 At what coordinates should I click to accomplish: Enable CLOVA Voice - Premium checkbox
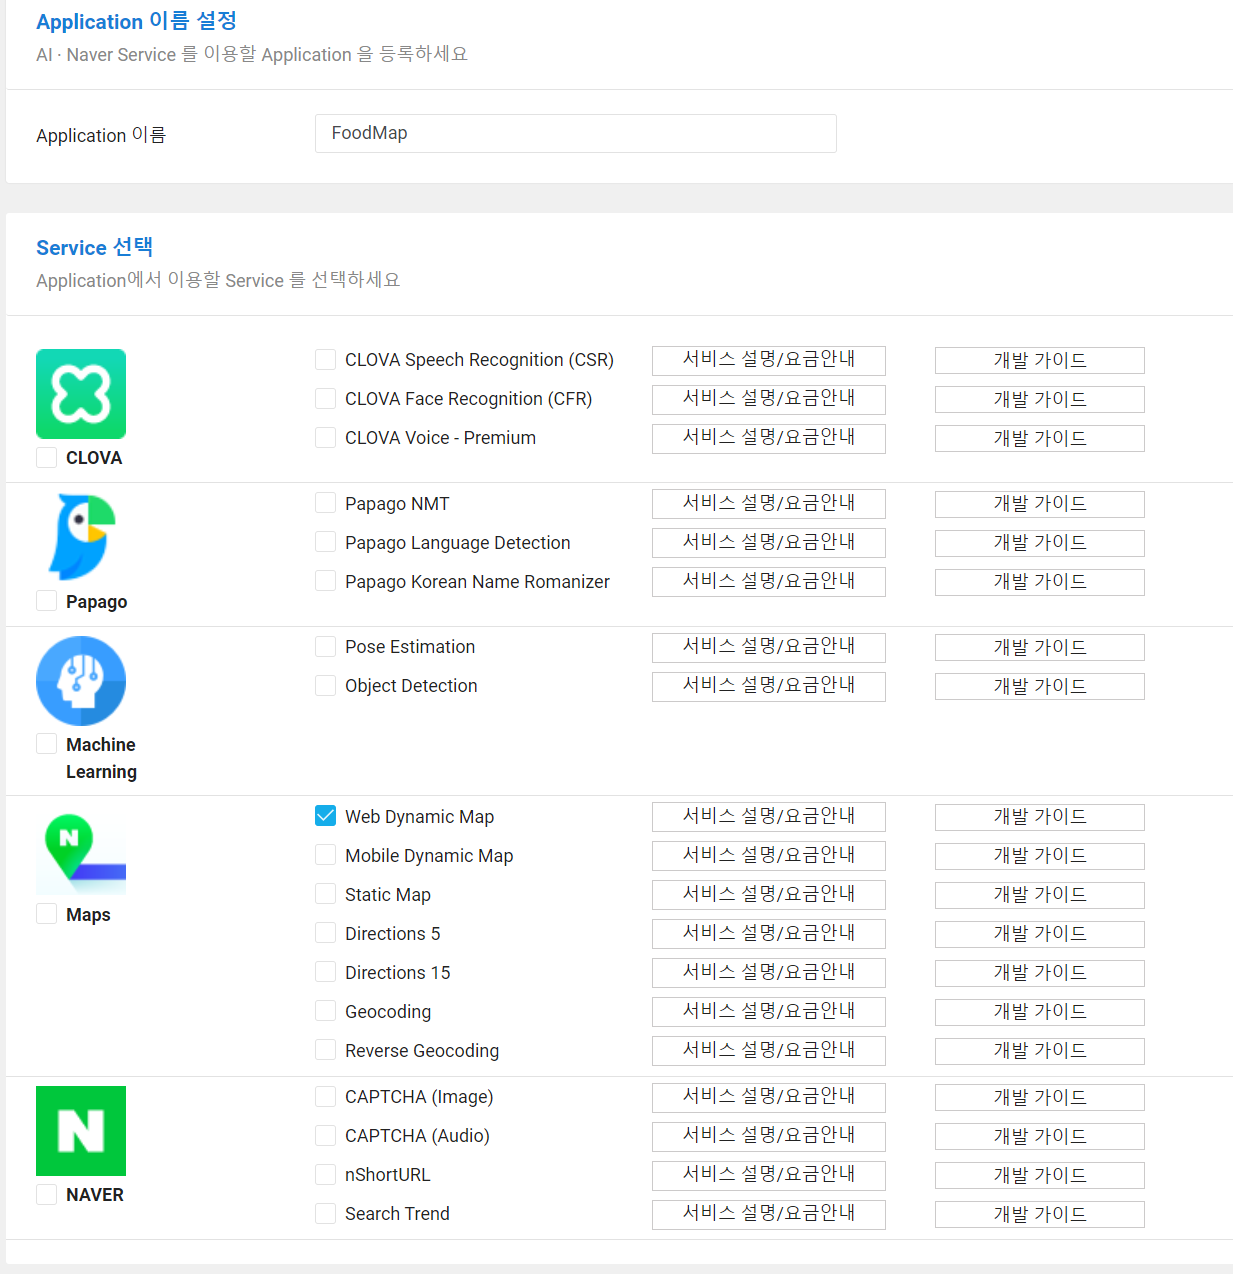coord(325,437)
